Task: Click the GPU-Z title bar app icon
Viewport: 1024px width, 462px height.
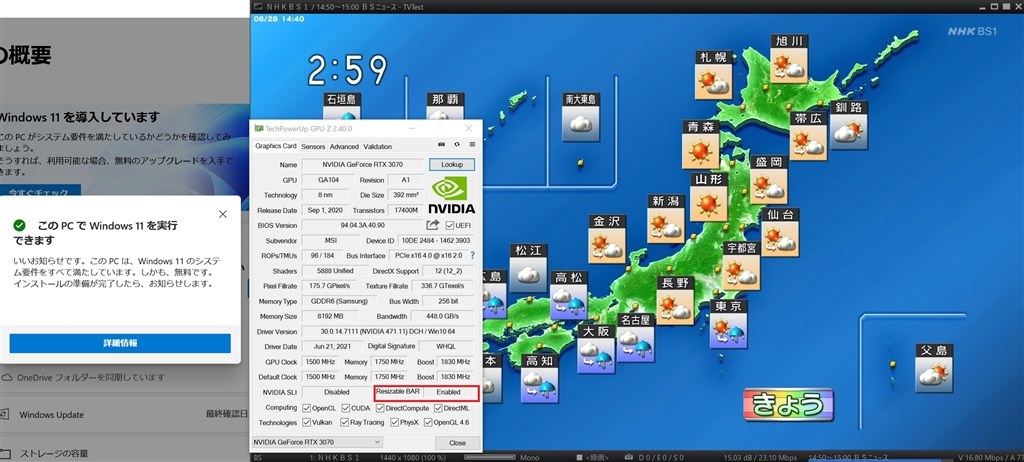Action: click(x=259, y=129)
